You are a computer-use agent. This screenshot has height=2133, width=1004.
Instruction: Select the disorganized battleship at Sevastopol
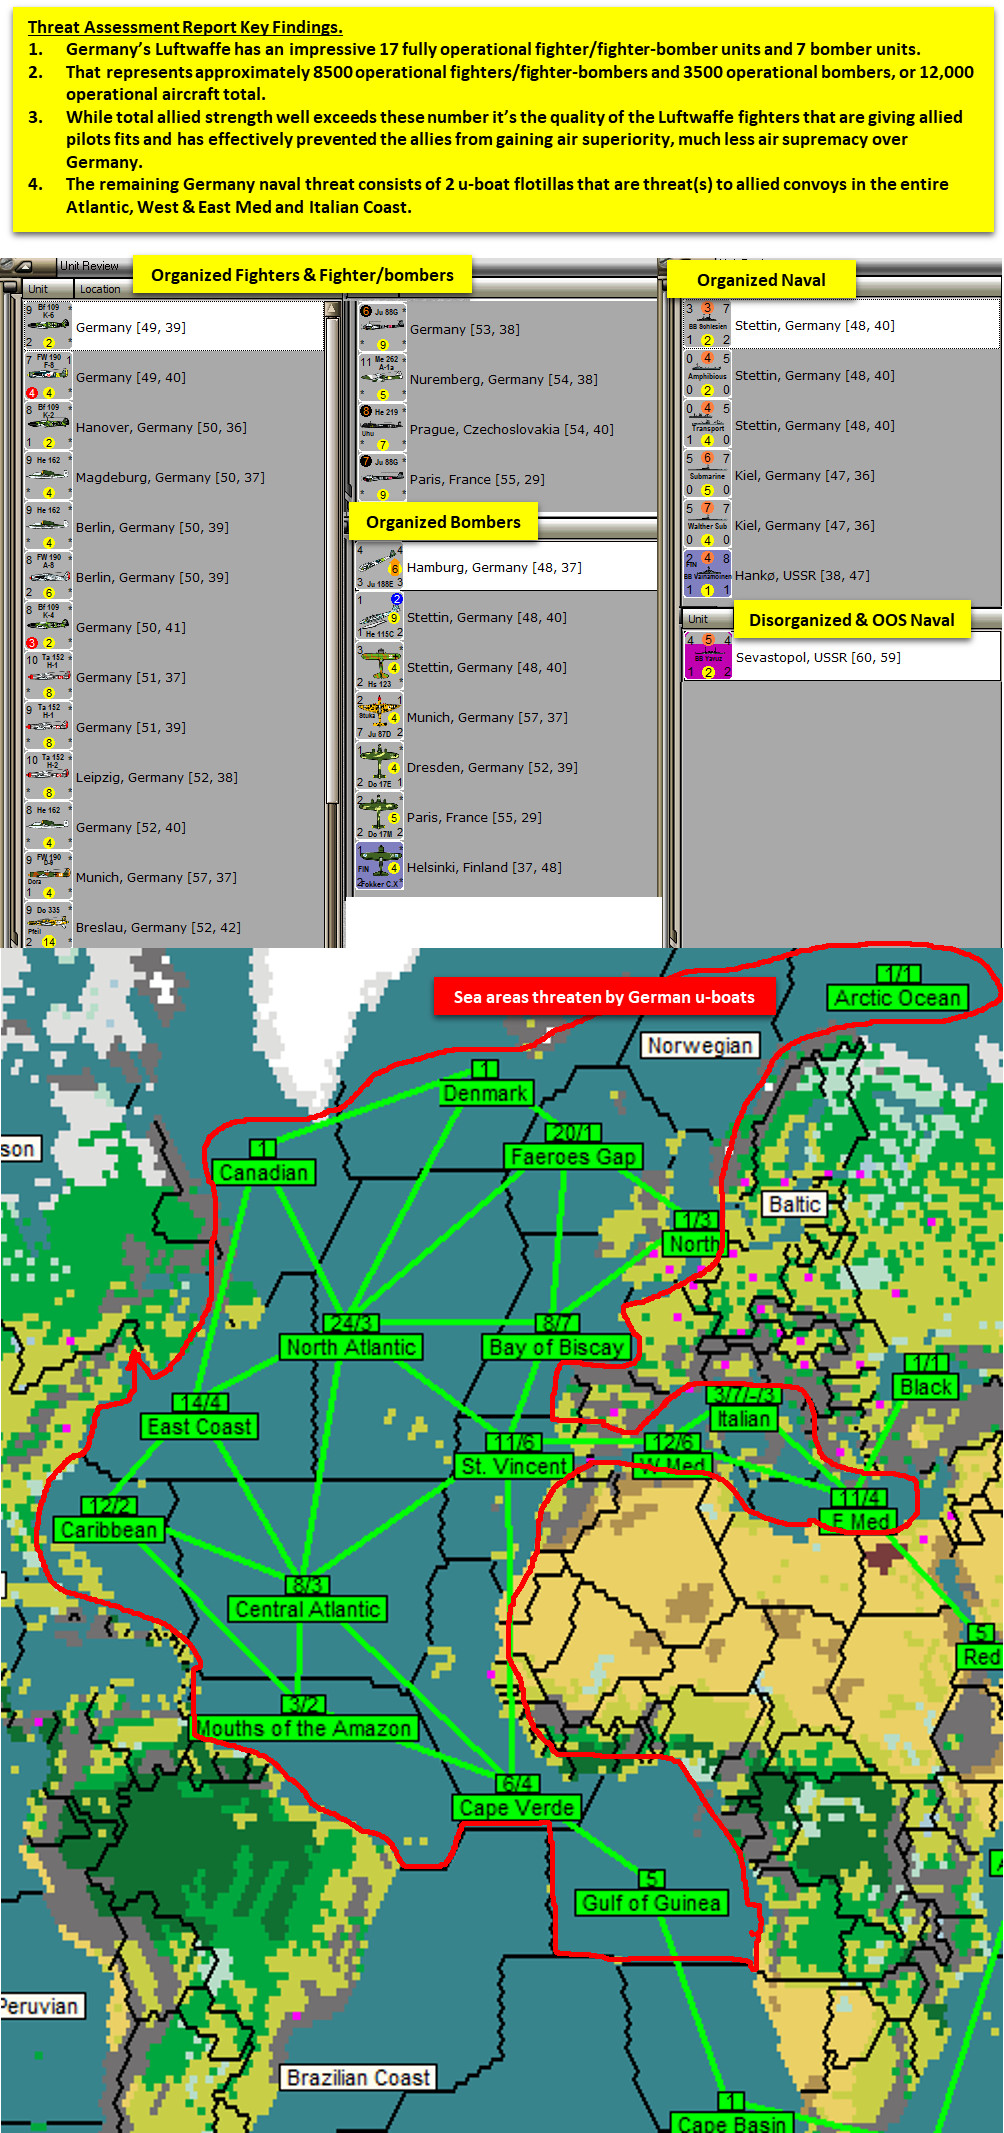click(708, 656)
